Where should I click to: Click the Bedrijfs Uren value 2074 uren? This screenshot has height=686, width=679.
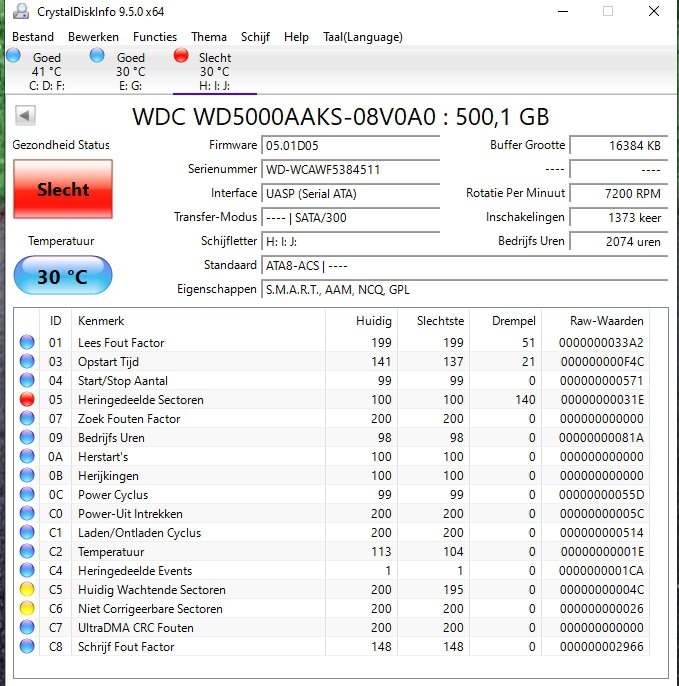[x=619, y=242]
